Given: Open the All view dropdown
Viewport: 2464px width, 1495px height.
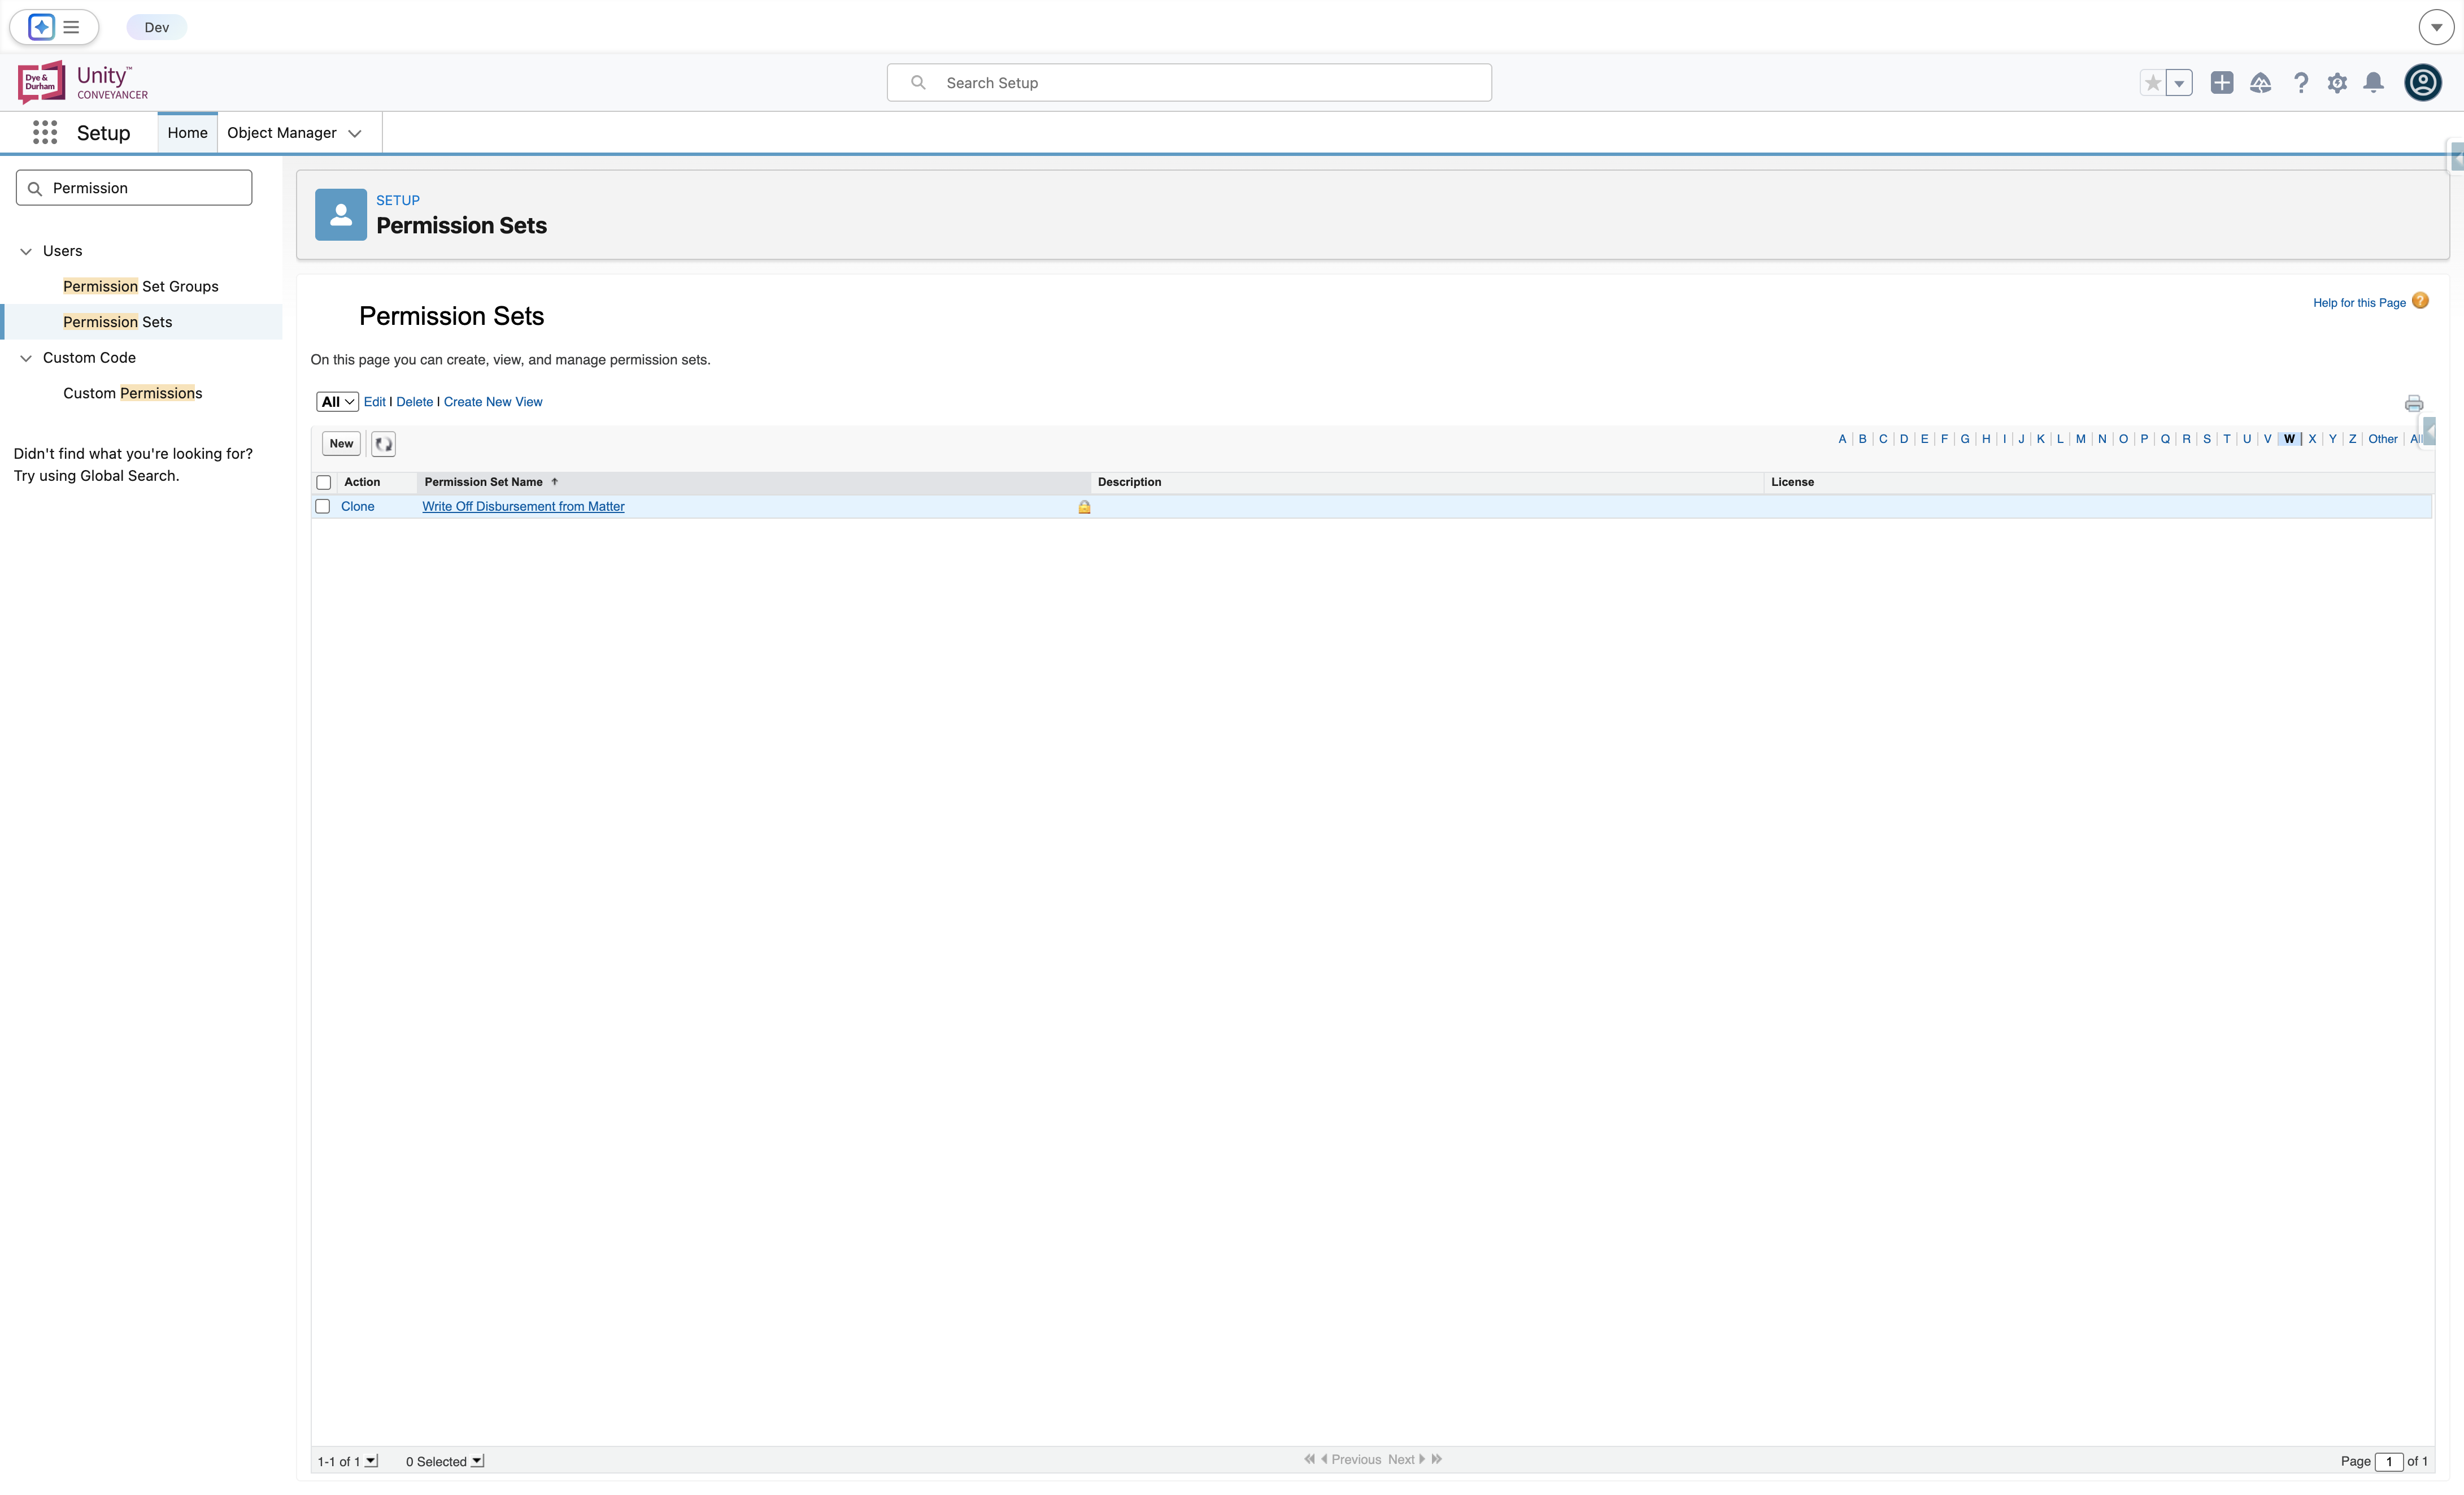Looking at the screenshot, I should click(x=337, y=402).
